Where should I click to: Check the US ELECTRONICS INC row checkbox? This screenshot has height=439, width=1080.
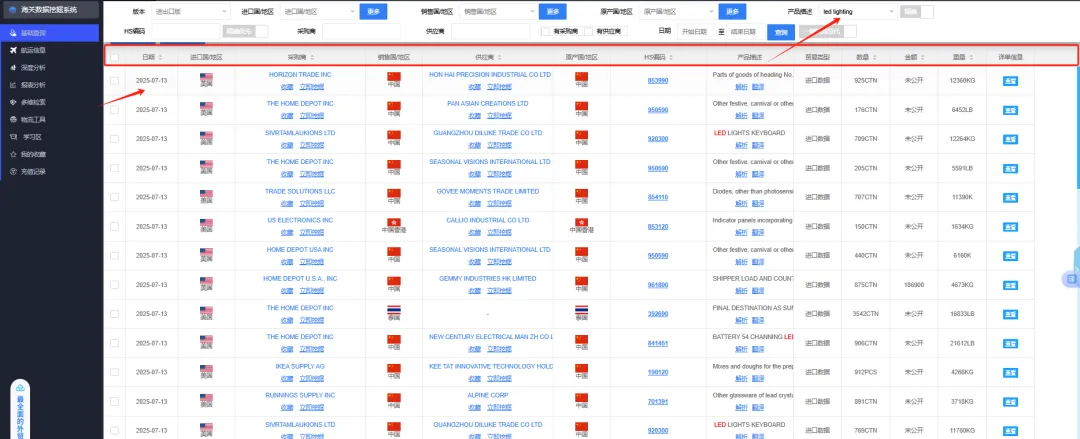114,226
